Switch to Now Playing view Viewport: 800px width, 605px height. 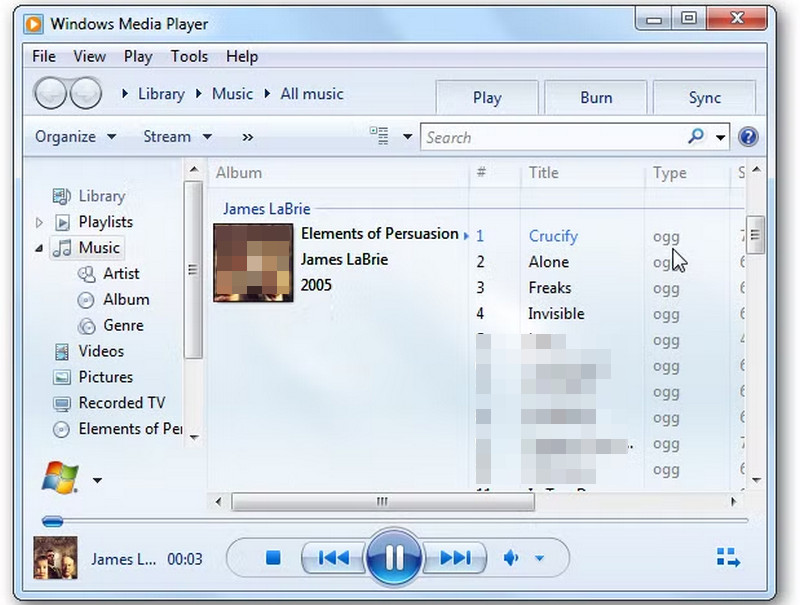[728, 557]
